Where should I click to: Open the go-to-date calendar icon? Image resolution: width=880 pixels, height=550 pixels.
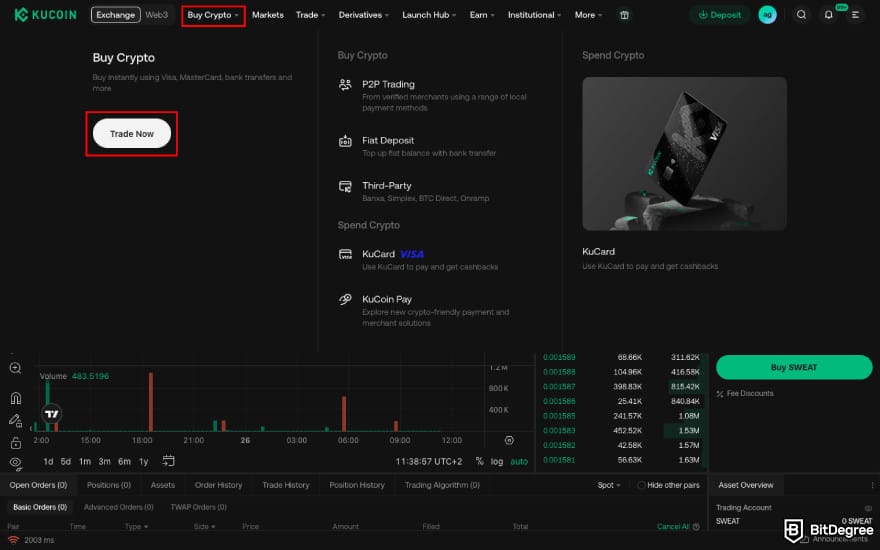[x=168, y=461]
